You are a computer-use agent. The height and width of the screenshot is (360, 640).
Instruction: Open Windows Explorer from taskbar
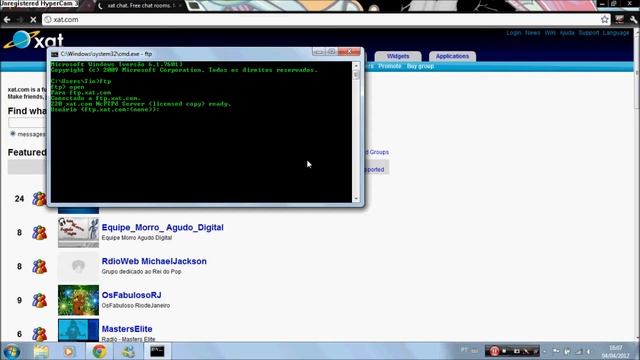[41, 351]
